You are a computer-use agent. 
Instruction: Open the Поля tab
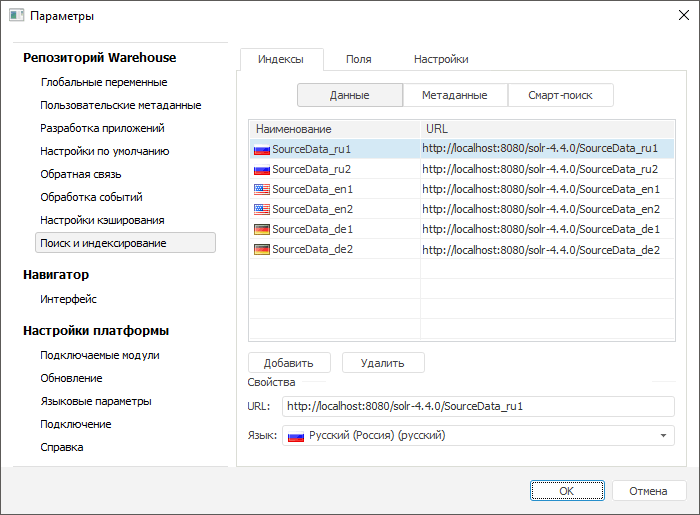[358, 59]
